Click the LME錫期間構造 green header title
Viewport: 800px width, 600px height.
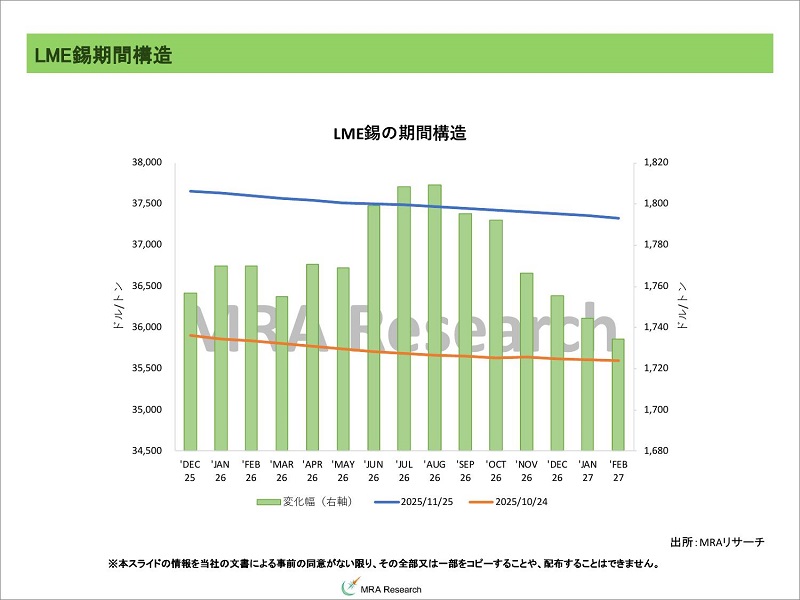[x=99, y=55]
